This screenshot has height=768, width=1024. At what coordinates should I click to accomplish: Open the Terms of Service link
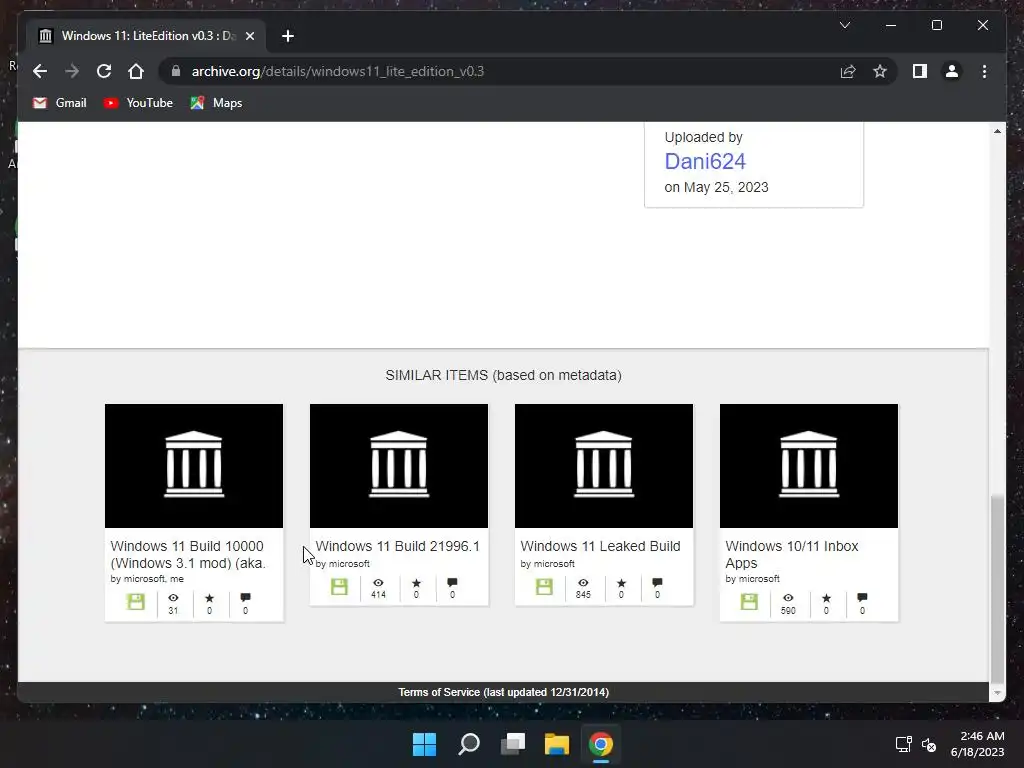[x=504, y=692]
